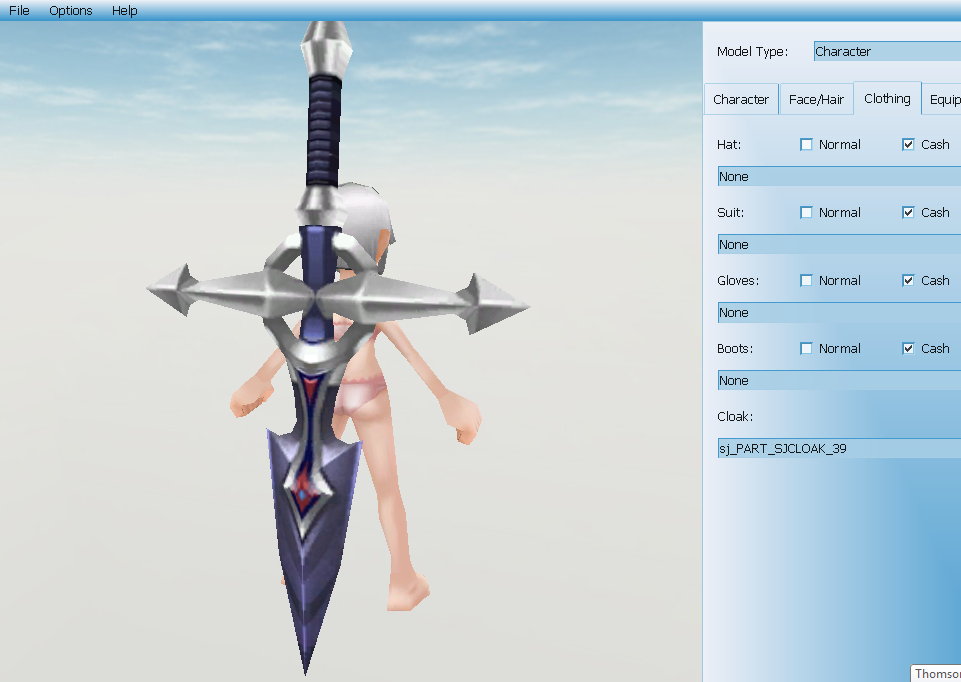Viewport: 961px width, 682px height.
Task: Enable the Normal checkbox for Hat
Action: pyautogui.click(x=807, y=144)
